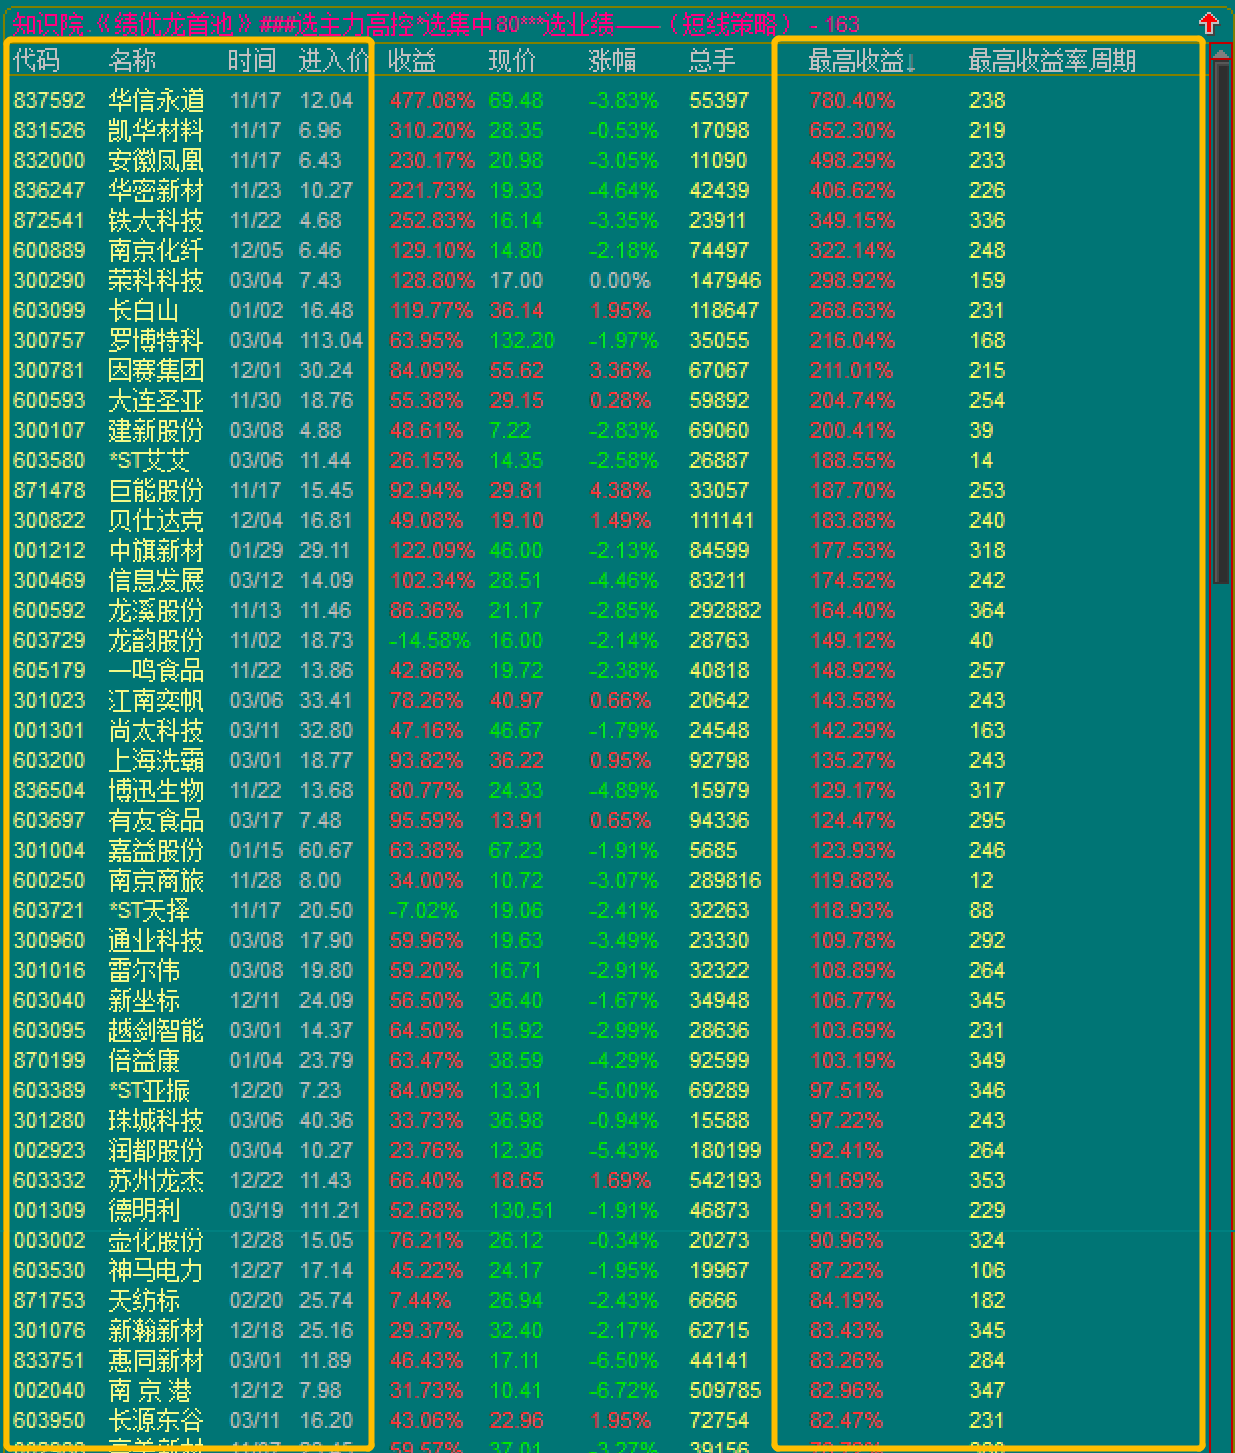Select 有友食品 stock name

click(157, 820)
